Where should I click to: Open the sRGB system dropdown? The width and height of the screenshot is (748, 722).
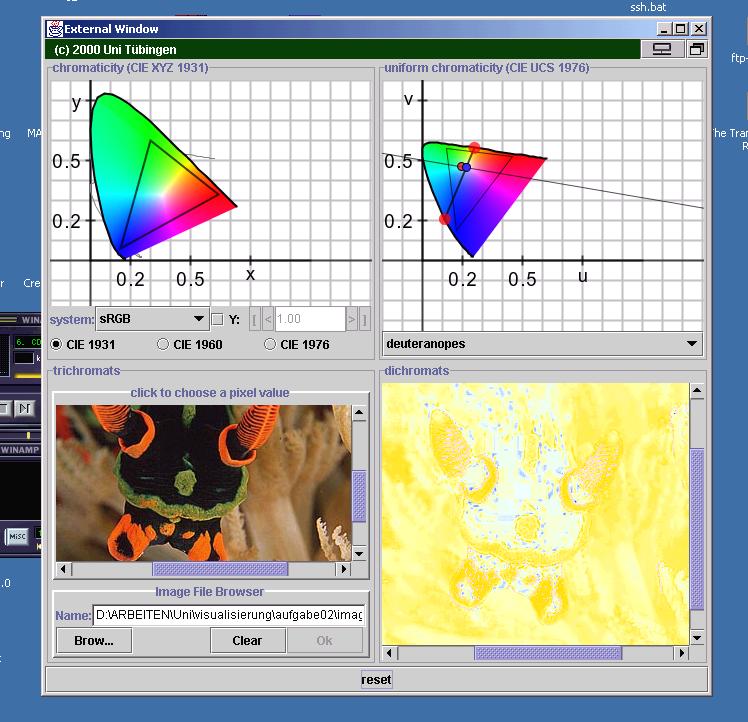[152, 319]
